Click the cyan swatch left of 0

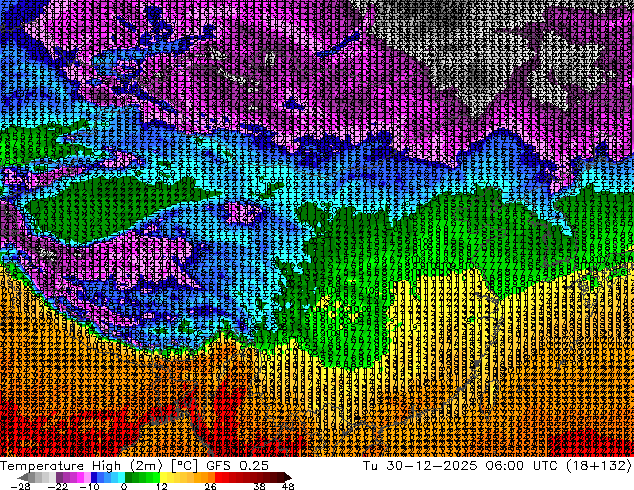(121, 477)
